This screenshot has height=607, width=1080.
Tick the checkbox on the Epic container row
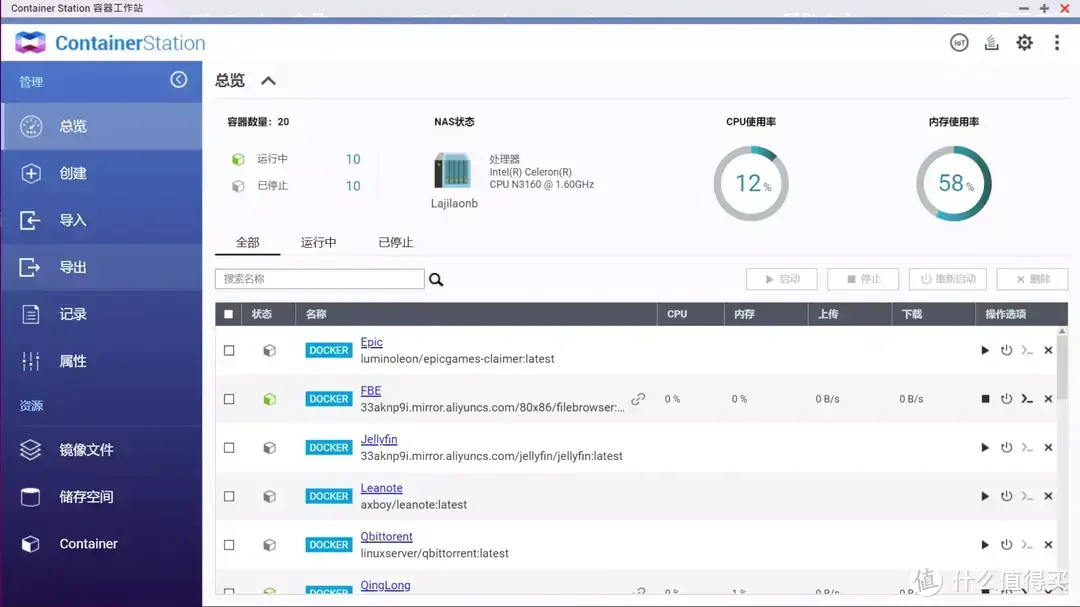pos(228,350)
